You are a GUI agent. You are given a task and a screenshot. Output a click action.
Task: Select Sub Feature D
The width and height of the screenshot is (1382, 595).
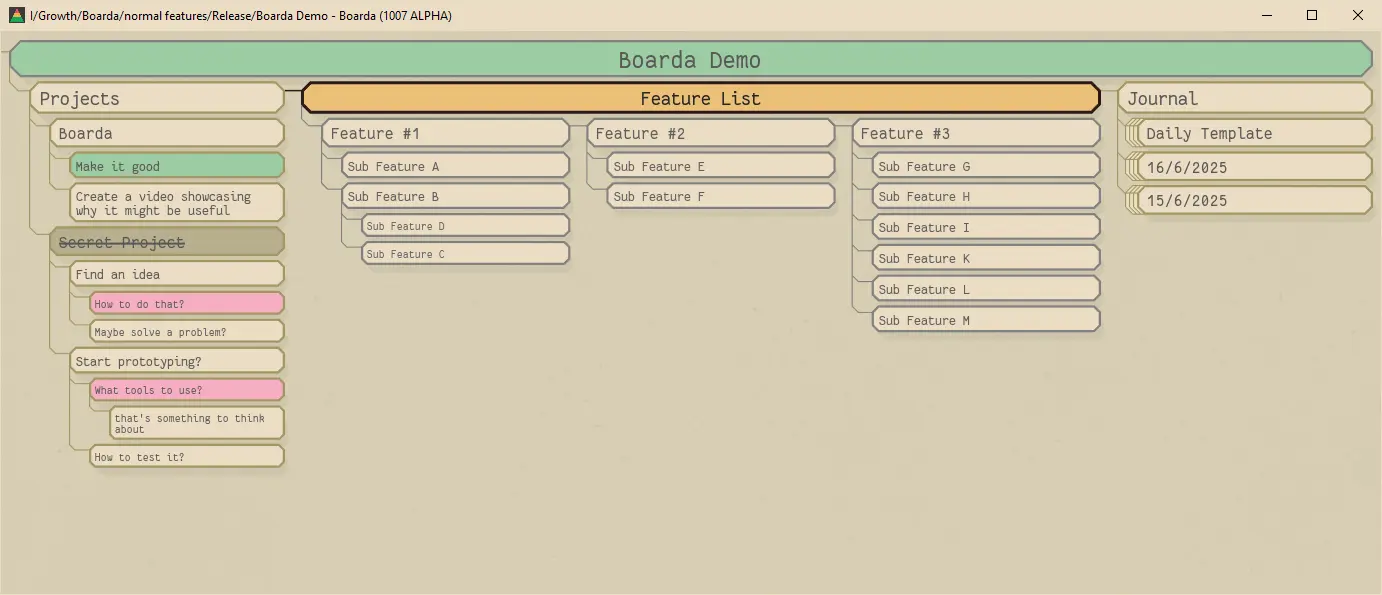(x=465, y=226)
